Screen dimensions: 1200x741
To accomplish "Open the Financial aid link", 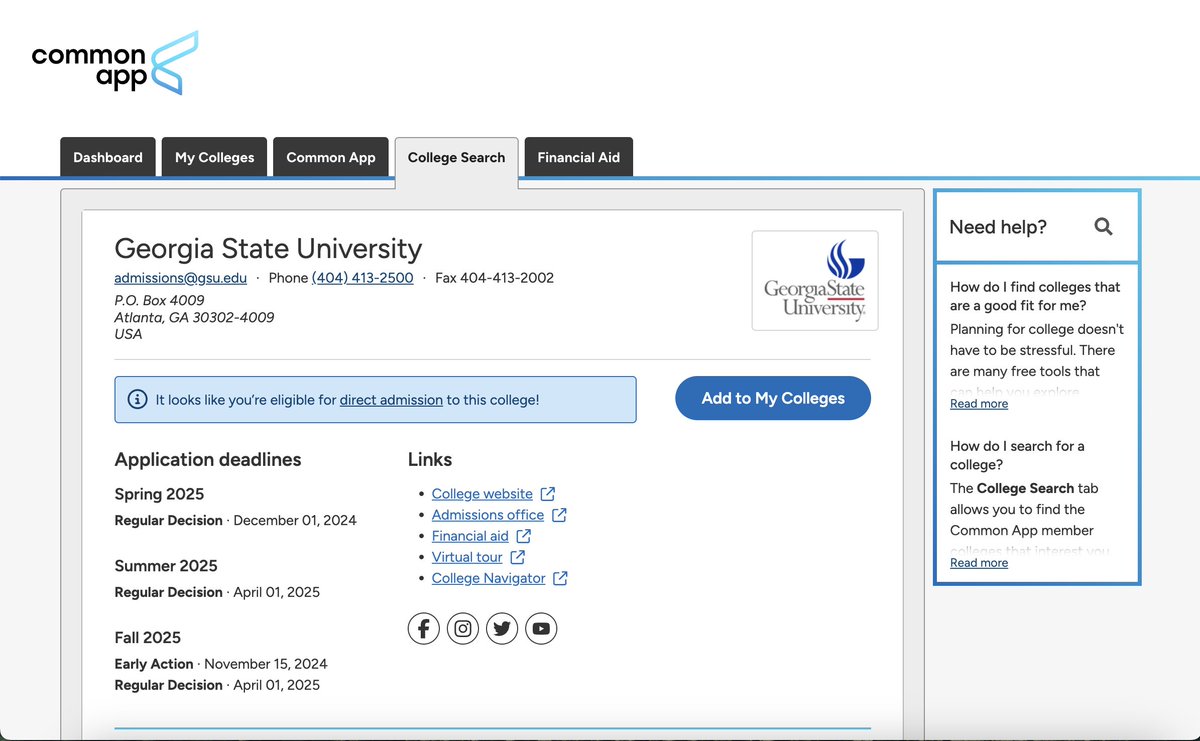I will [470, 536].
